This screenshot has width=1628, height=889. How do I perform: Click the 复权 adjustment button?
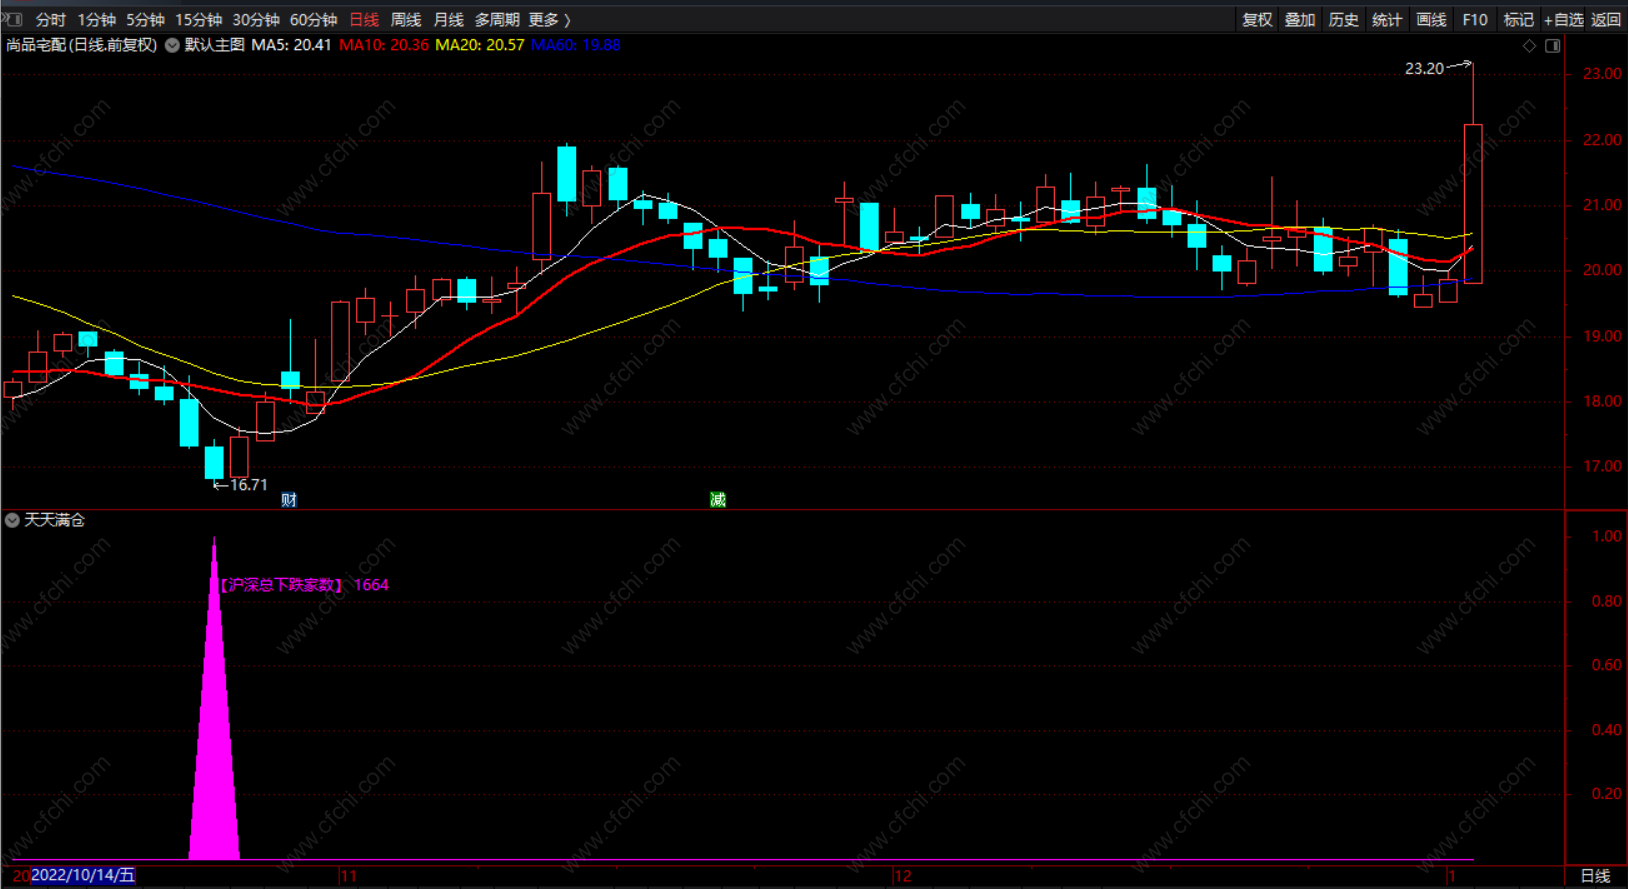[1257, 20]
